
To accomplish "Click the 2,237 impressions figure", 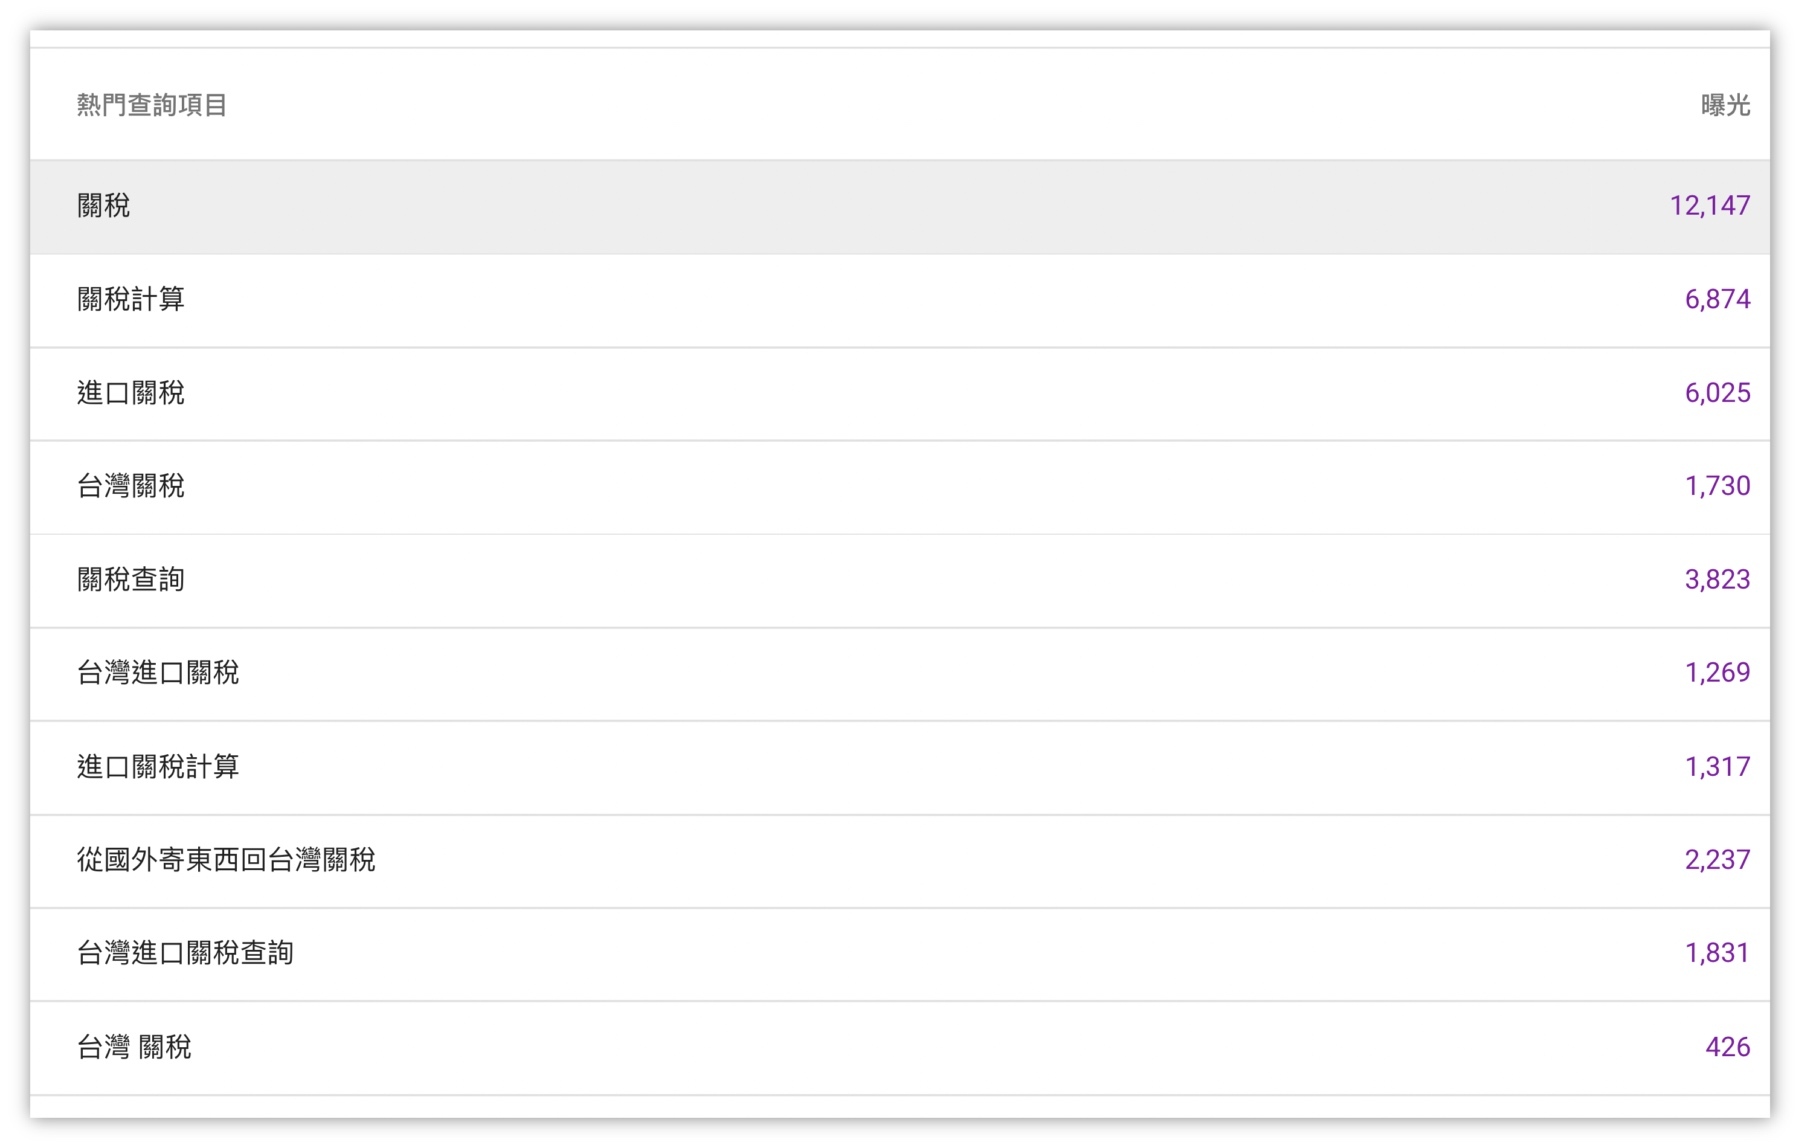I will coord(1717,860).
